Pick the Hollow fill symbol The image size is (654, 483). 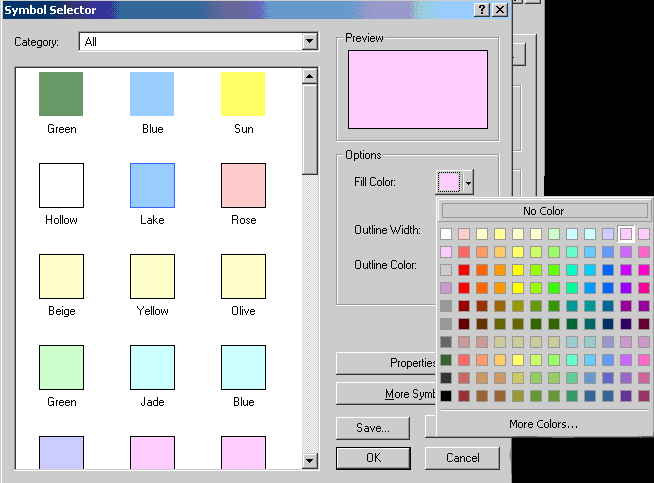click(61, 185)
